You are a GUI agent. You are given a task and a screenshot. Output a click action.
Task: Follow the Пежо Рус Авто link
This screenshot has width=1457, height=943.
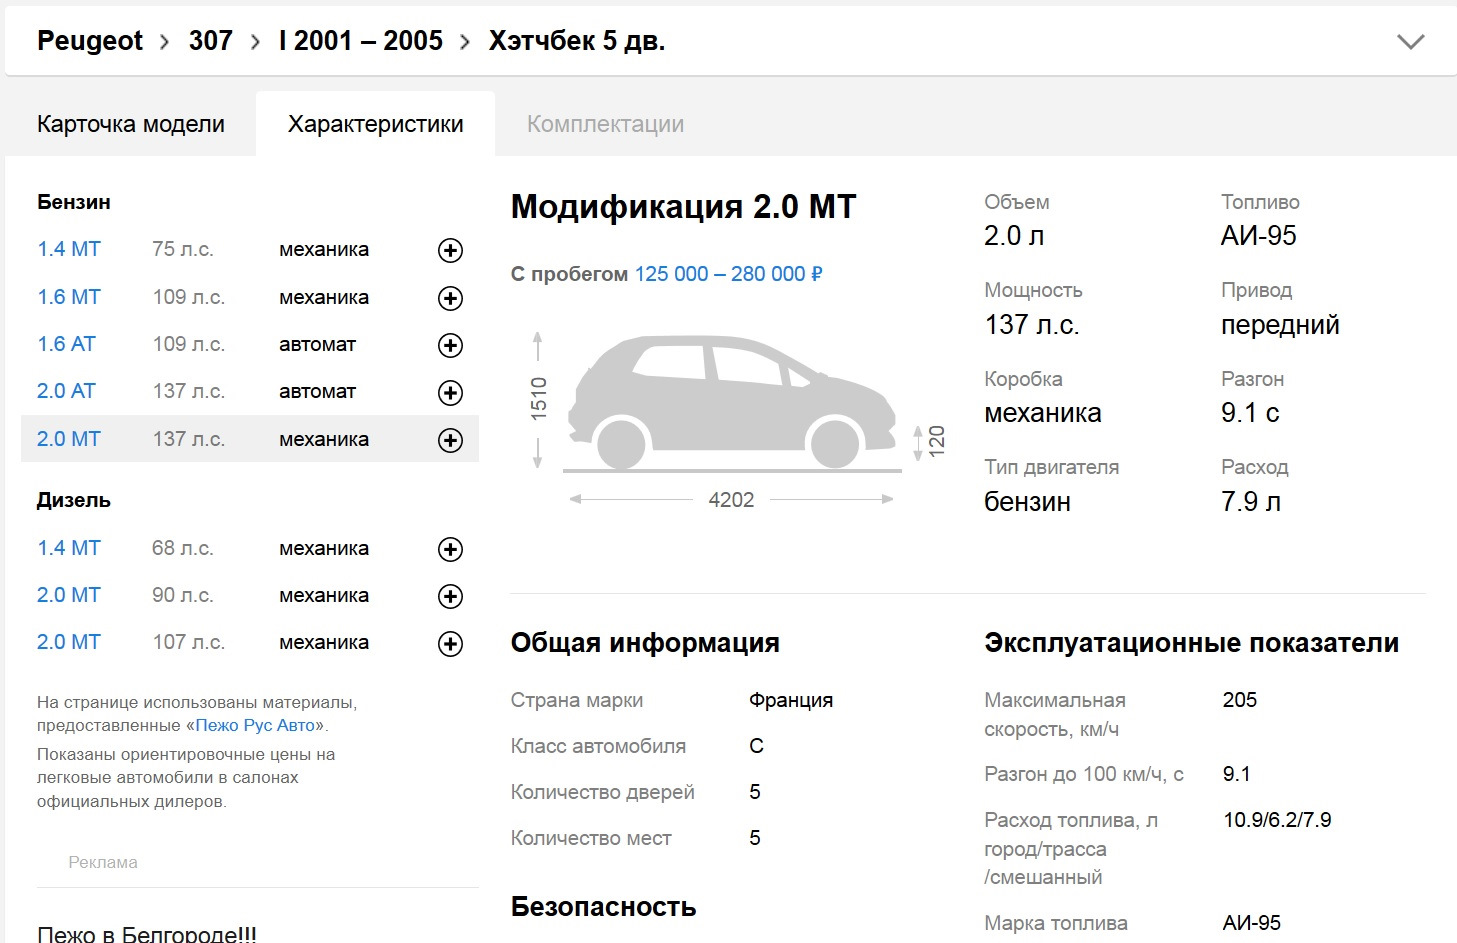[x=255, y=725]
